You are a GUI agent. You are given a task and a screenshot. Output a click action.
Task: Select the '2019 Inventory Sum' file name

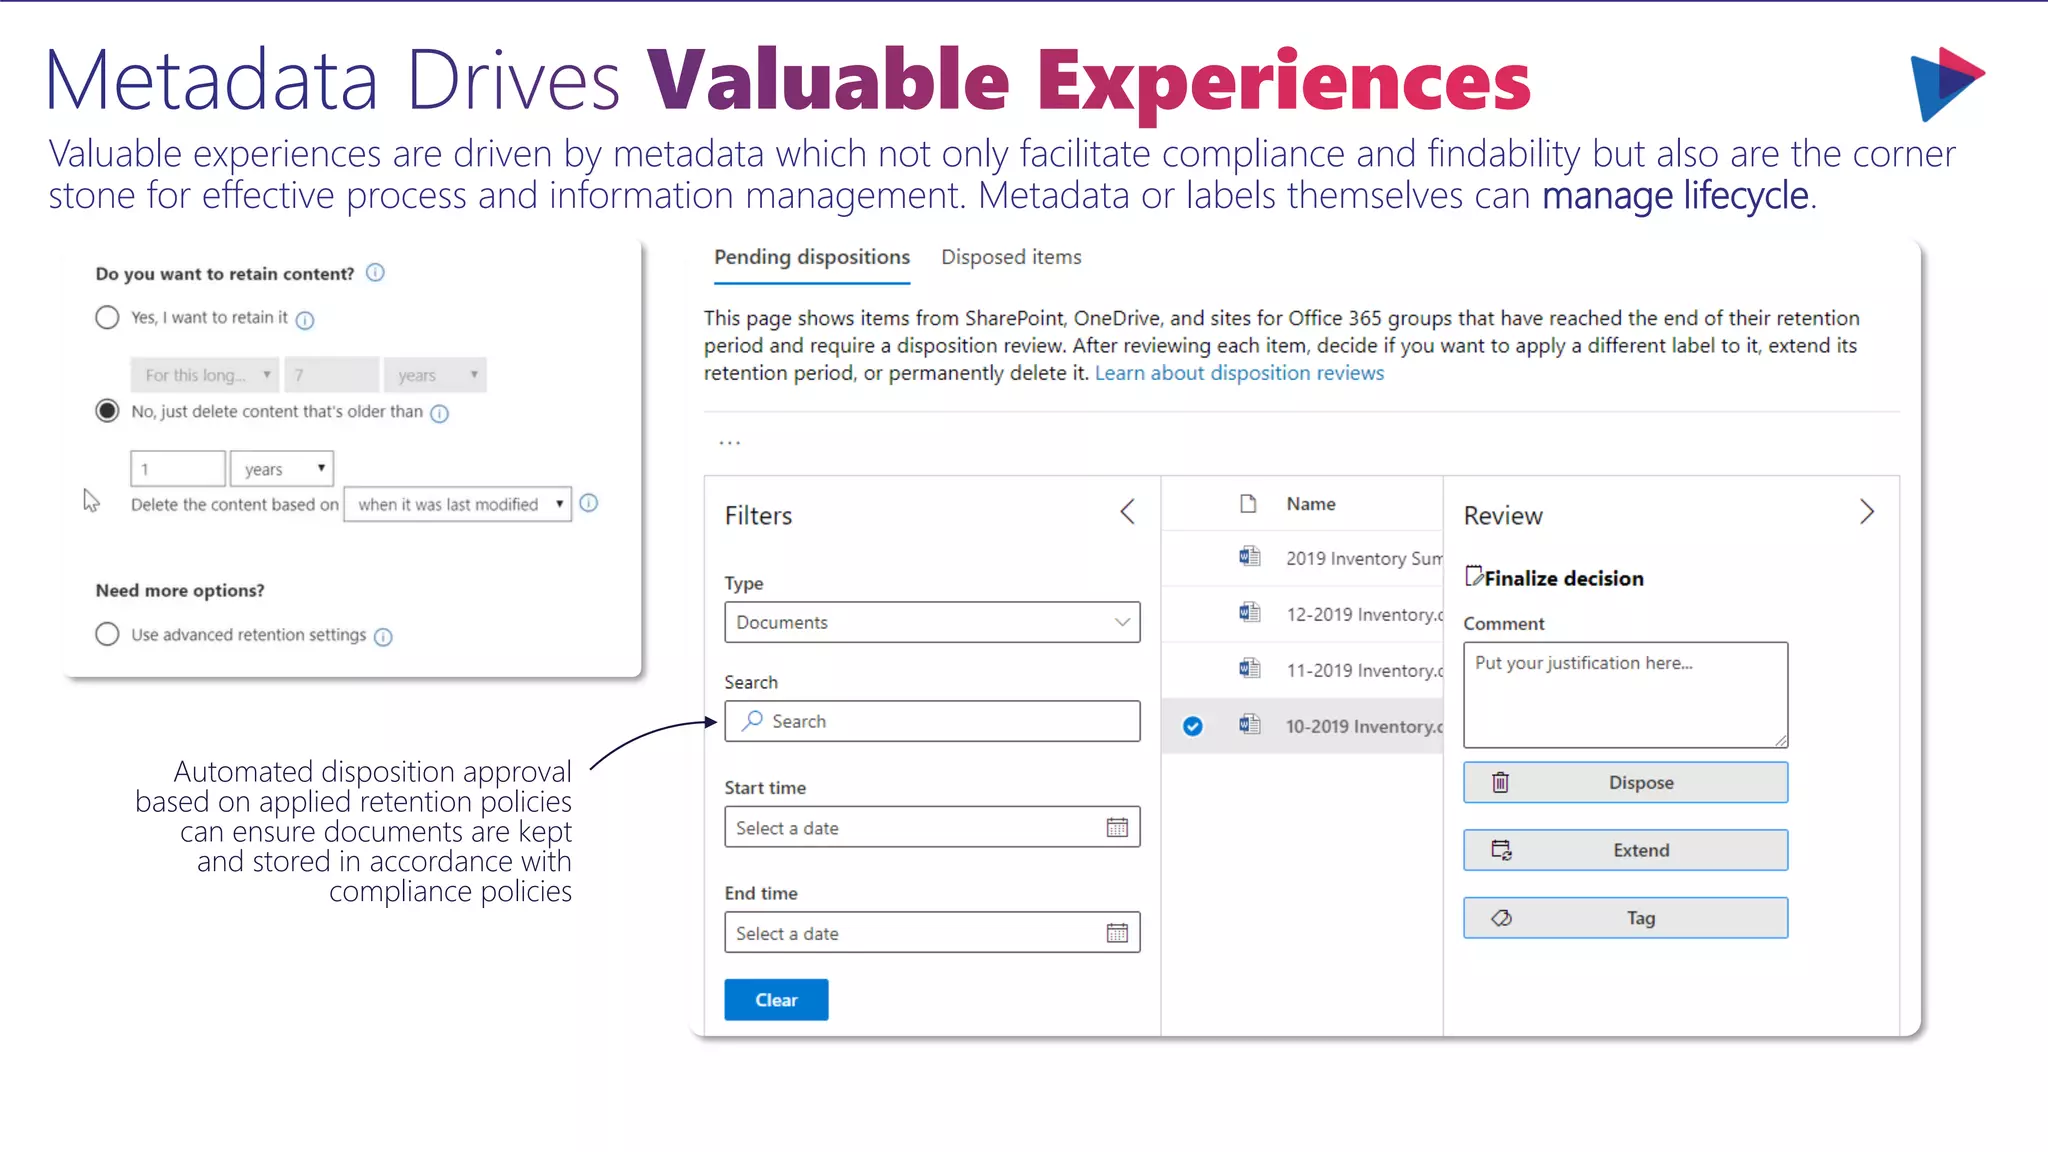pos(1364,558)
